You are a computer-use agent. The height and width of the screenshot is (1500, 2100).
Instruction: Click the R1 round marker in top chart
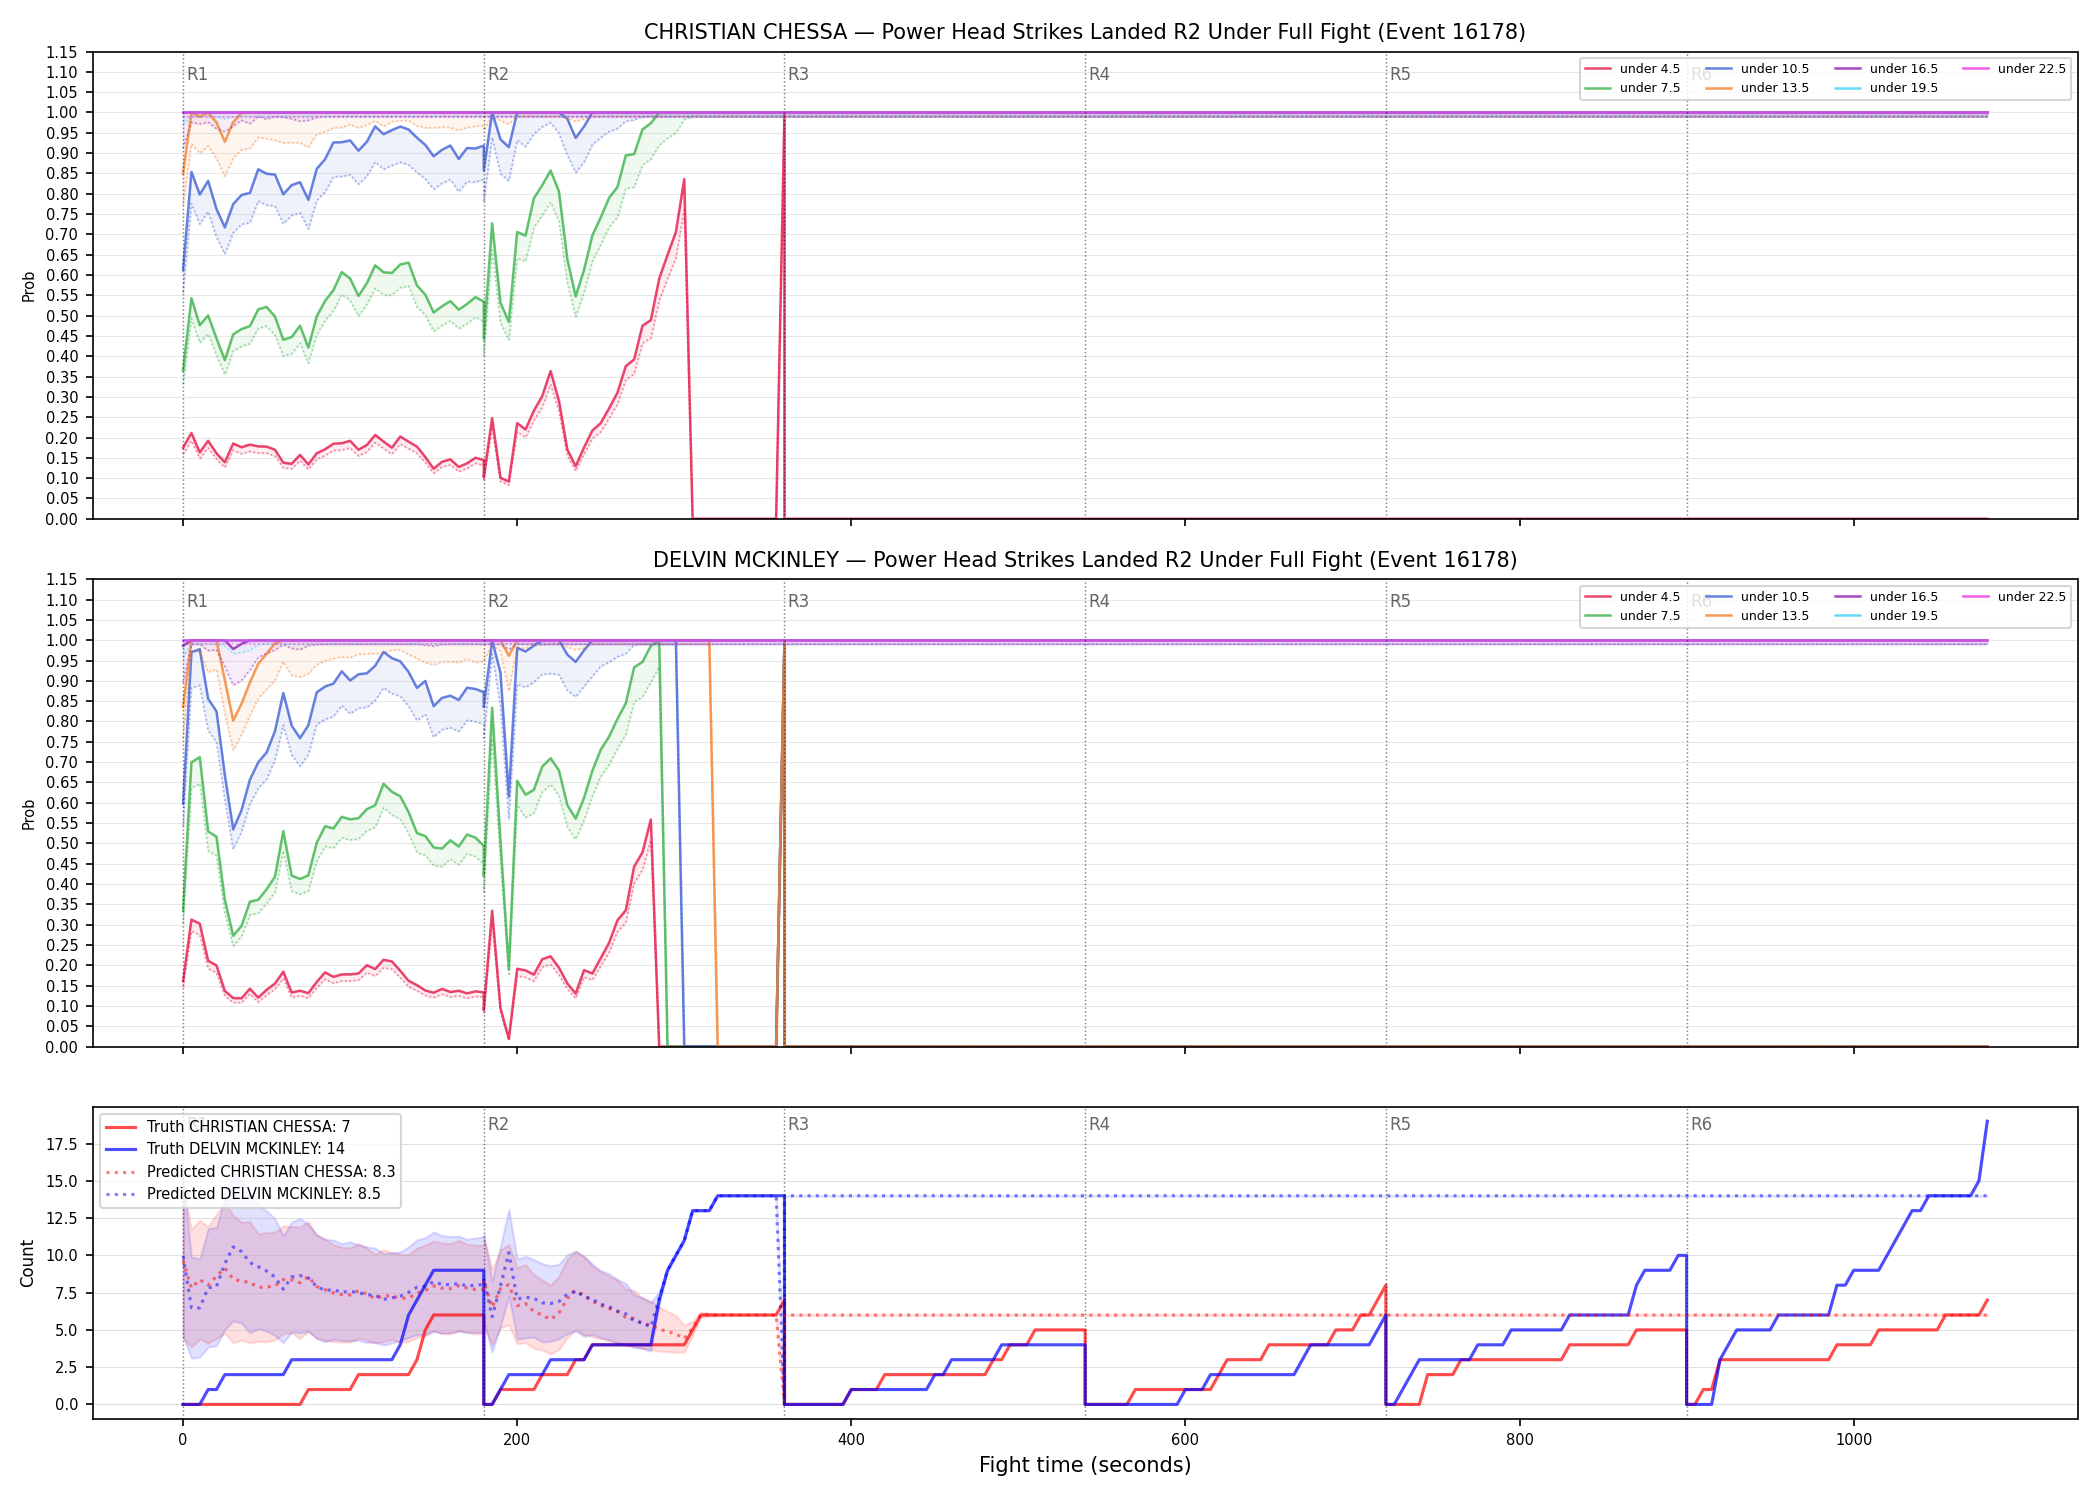click(197, 74)
